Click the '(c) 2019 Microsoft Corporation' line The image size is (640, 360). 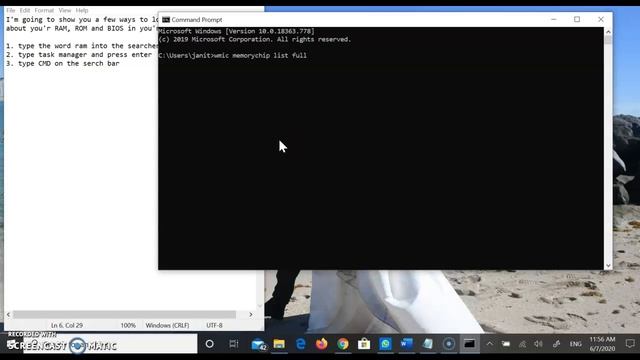click(255, 40)
